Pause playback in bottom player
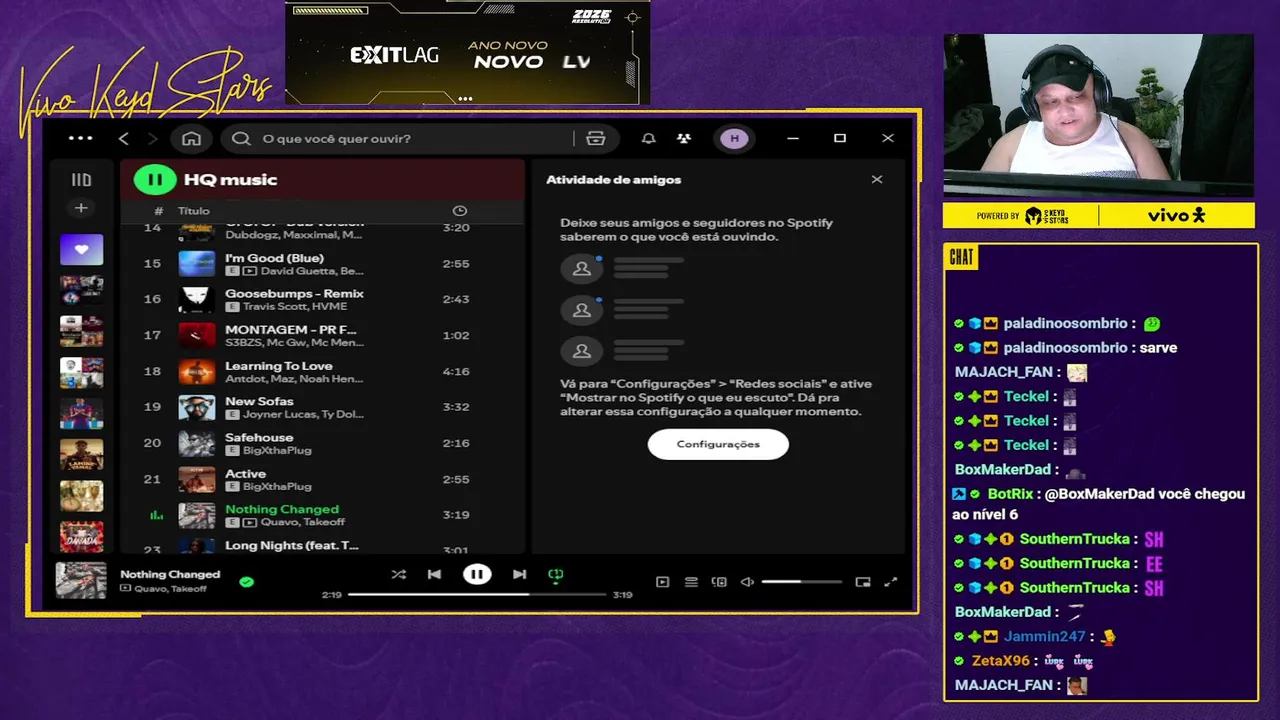The height and width of the screenshot is (720, 1280). 477,574
